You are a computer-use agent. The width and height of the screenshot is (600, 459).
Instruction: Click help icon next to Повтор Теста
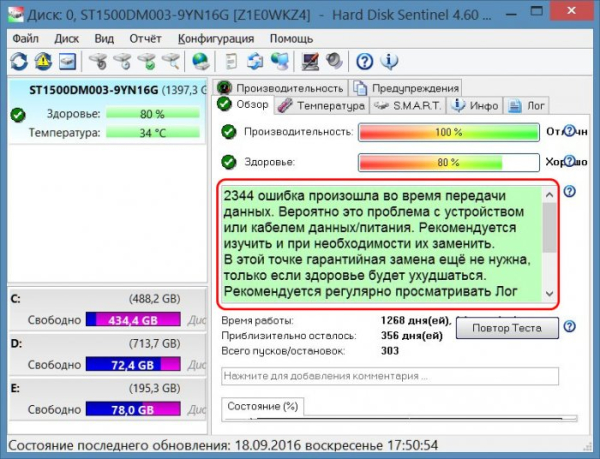click(569, 327)
